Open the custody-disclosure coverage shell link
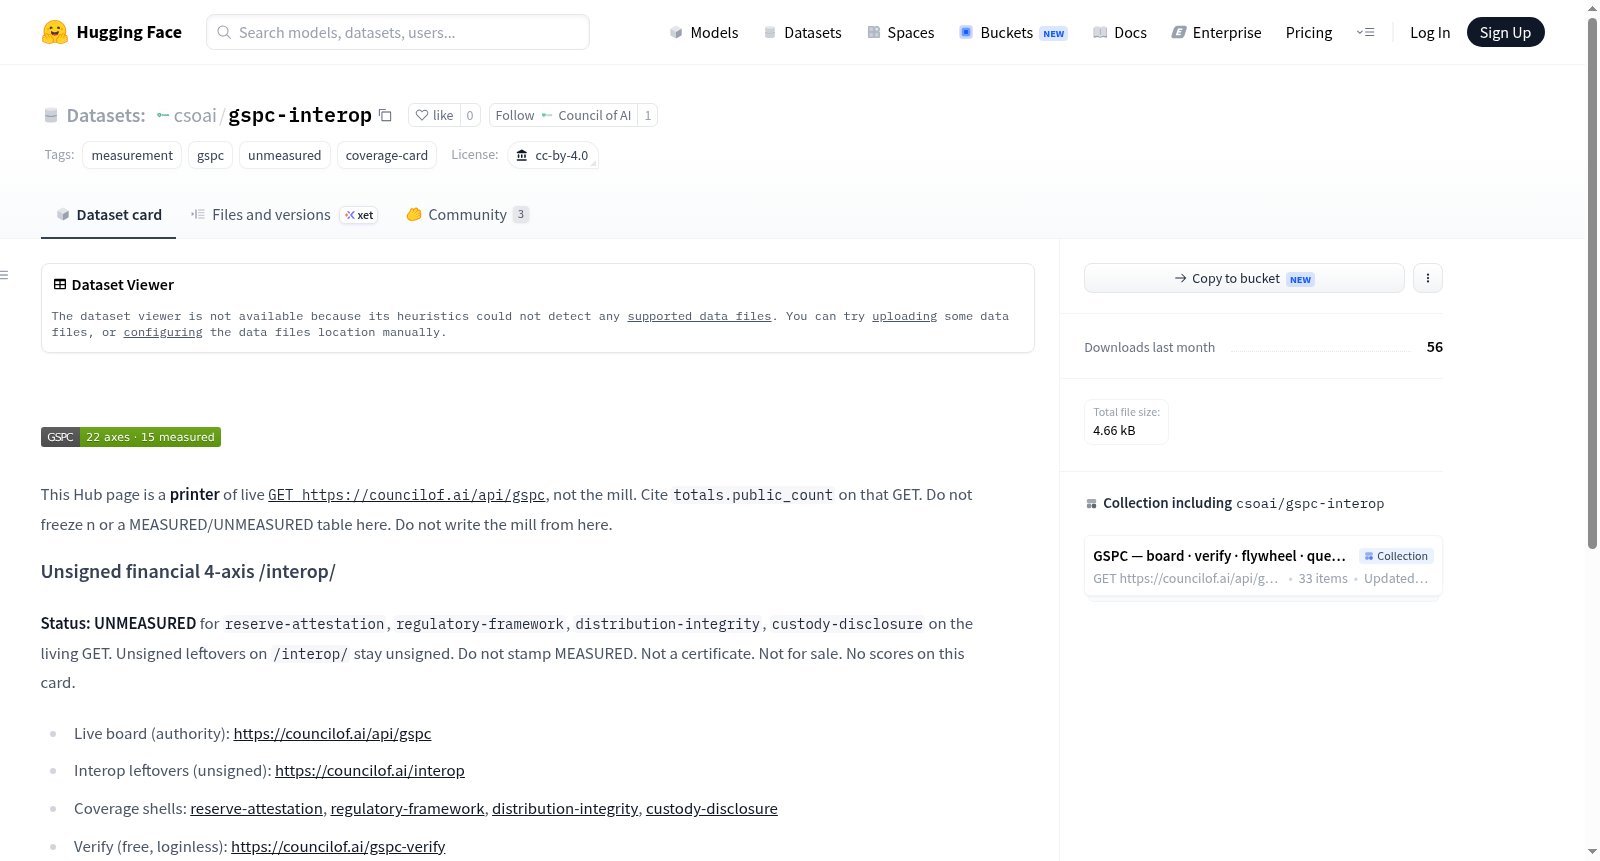 pos(712,809)
